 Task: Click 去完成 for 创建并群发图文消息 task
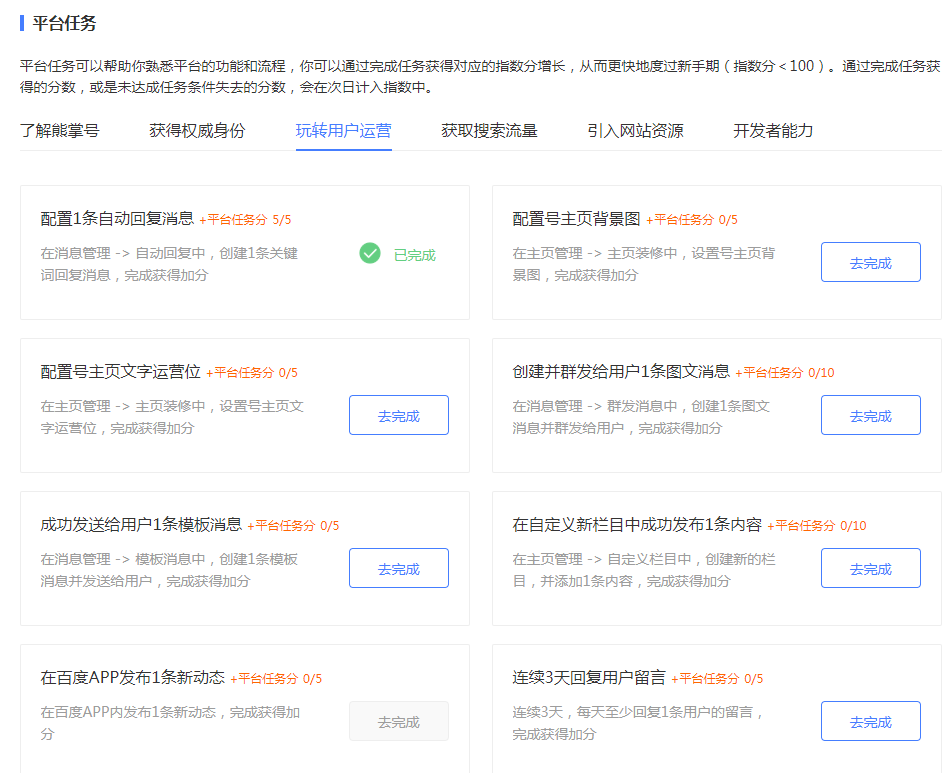(870, 414)
